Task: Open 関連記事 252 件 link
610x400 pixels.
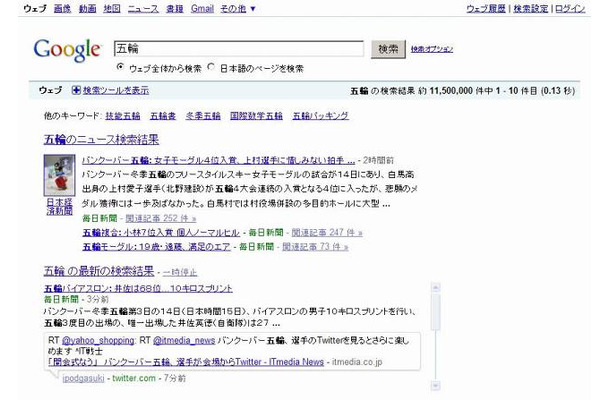Action: pos(161,218)
